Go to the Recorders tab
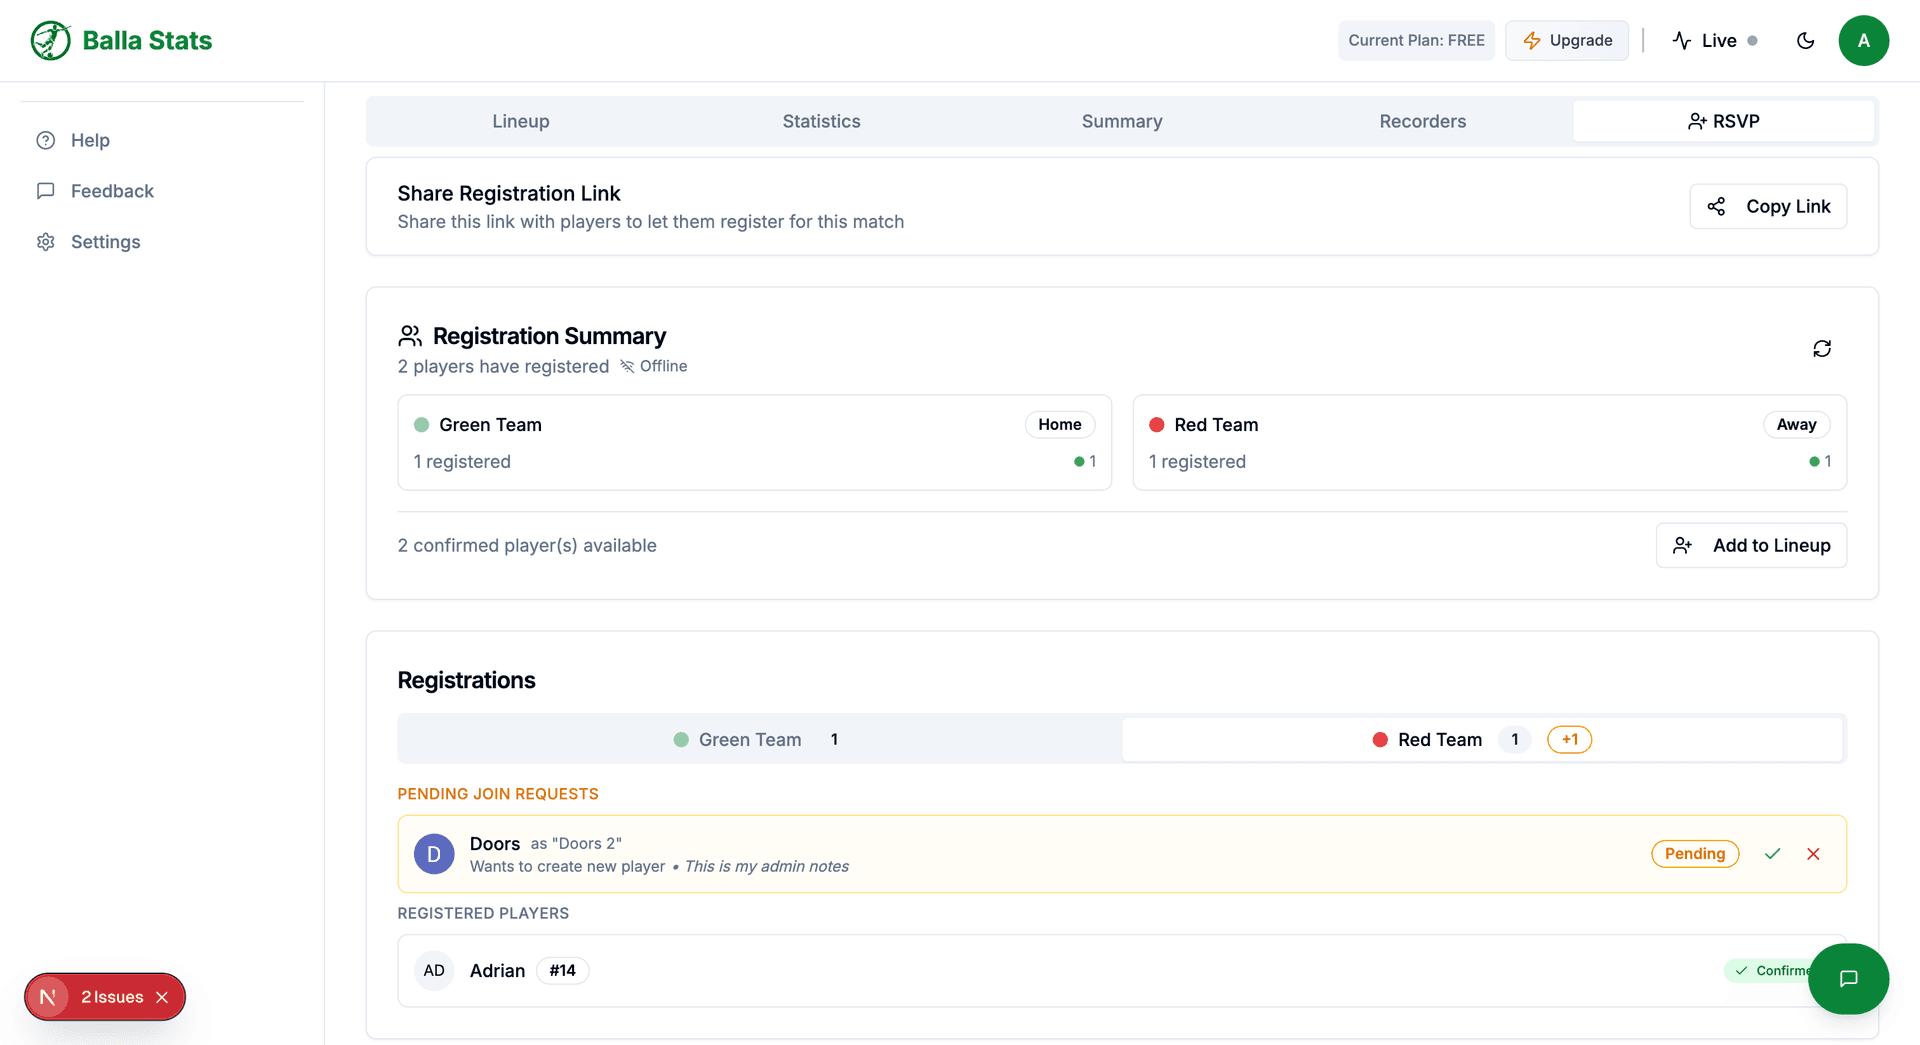This screenshot has width=1920, height=1045. [x=1422, y=121]
